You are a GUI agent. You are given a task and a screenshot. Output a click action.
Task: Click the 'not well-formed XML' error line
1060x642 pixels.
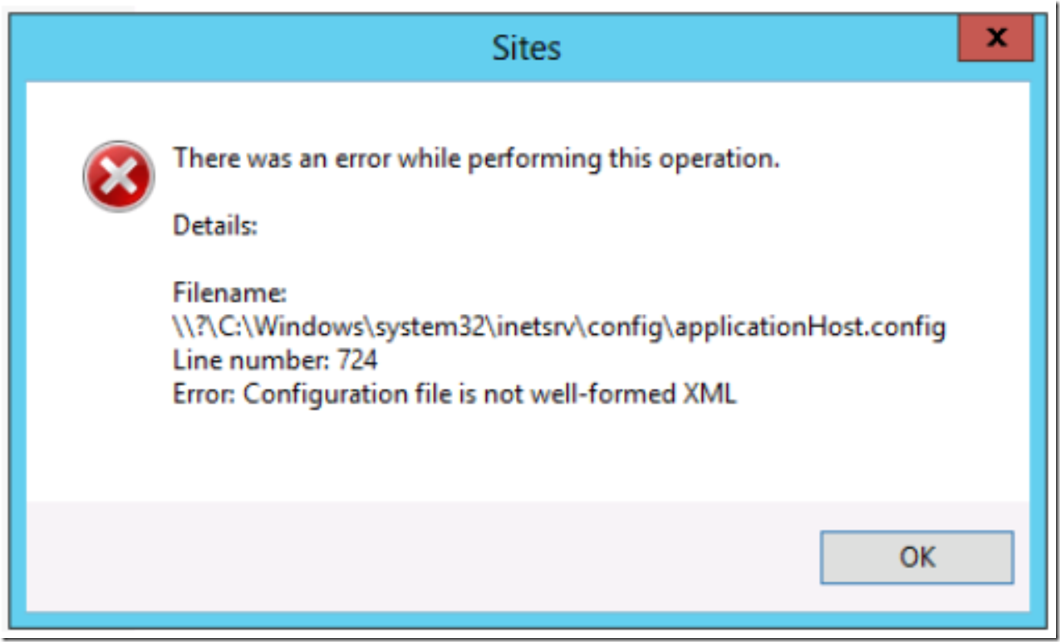(x=454, y=394)
